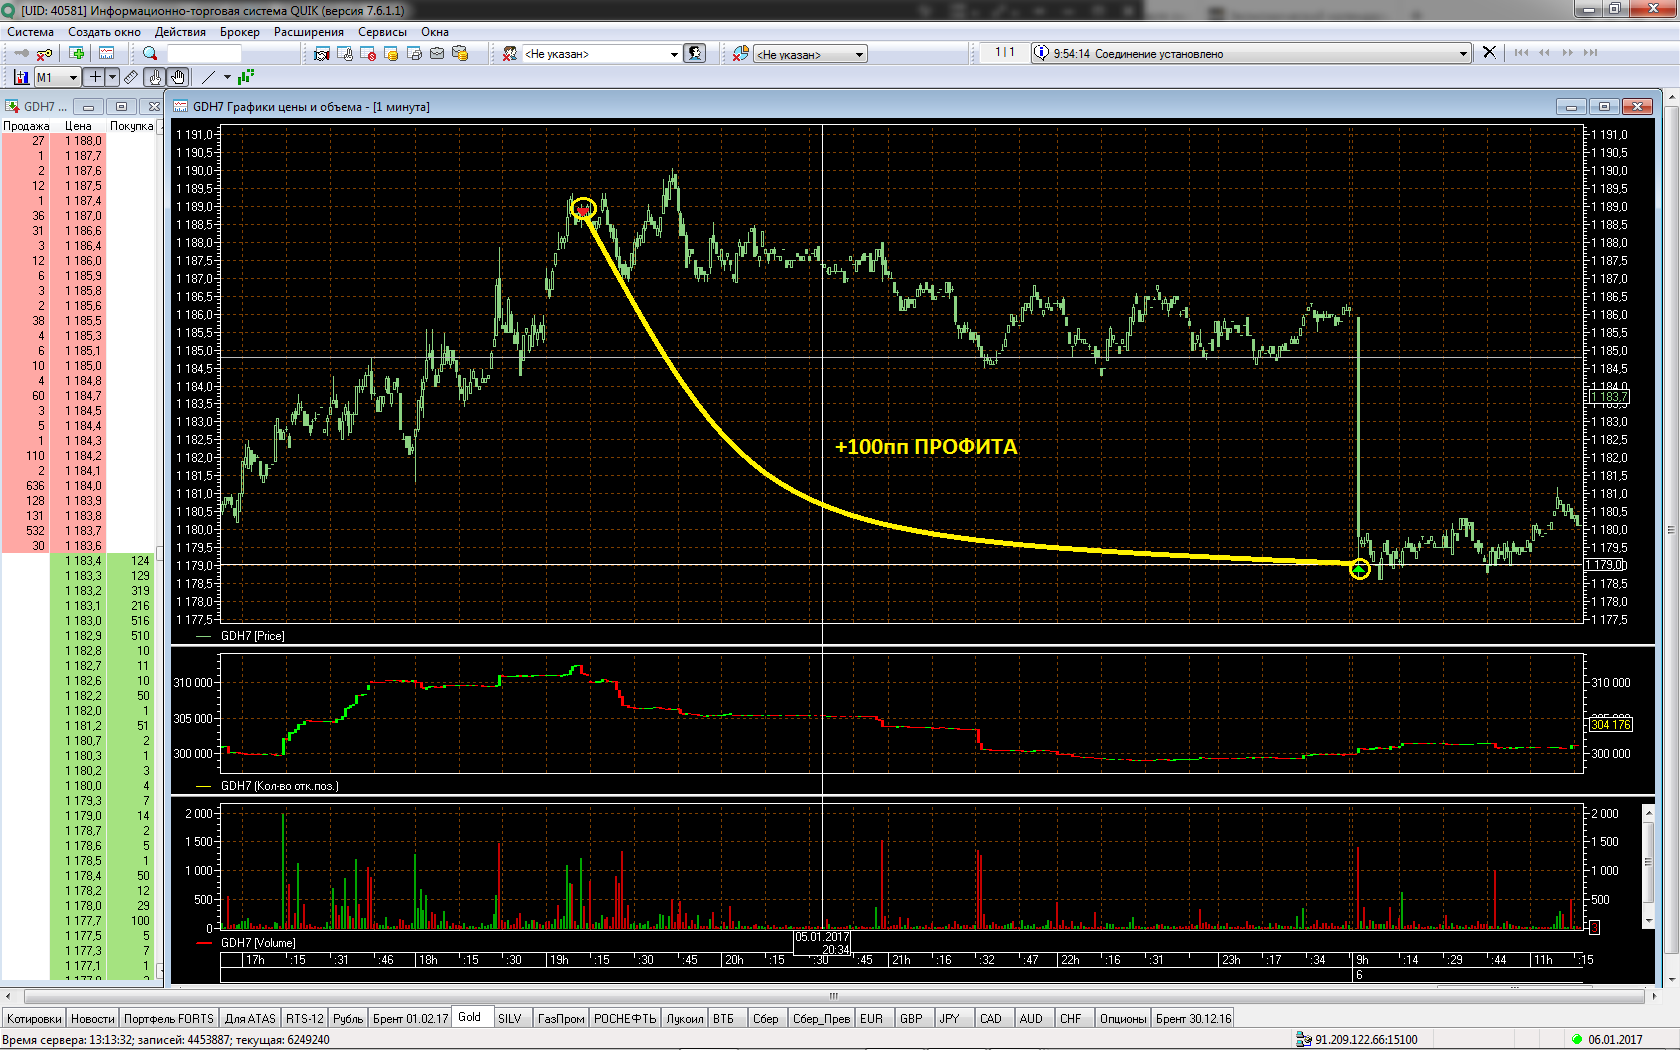Switch to the Для ATAS tab
Viewport: 1680px width, 1050px height.
pos(250,1018)
